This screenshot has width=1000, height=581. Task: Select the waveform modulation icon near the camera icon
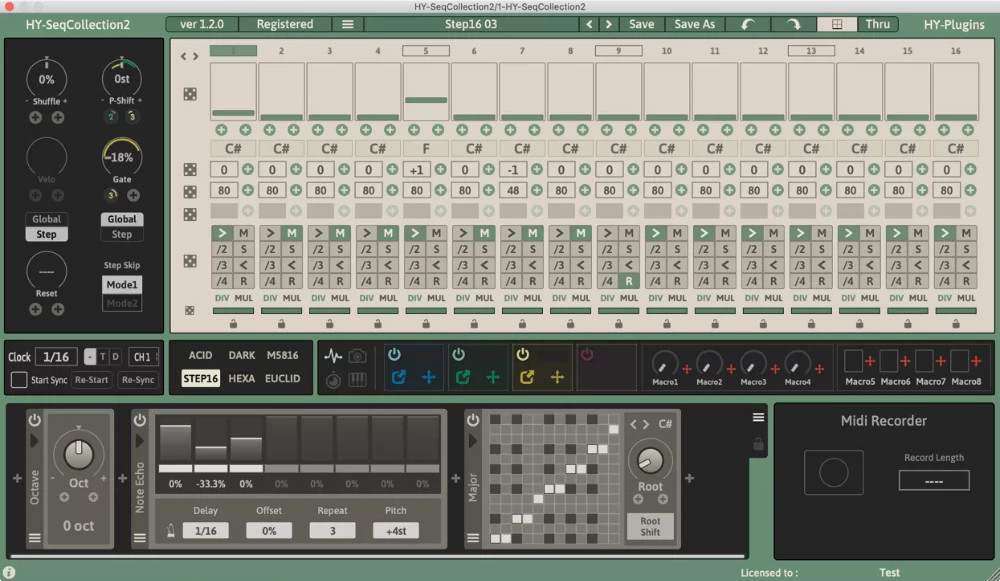click(x=333, y=356)
